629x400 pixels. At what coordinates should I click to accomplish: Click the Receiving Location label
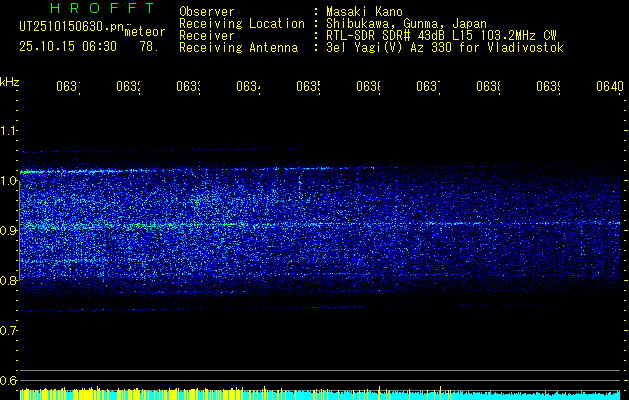[242, 24]
